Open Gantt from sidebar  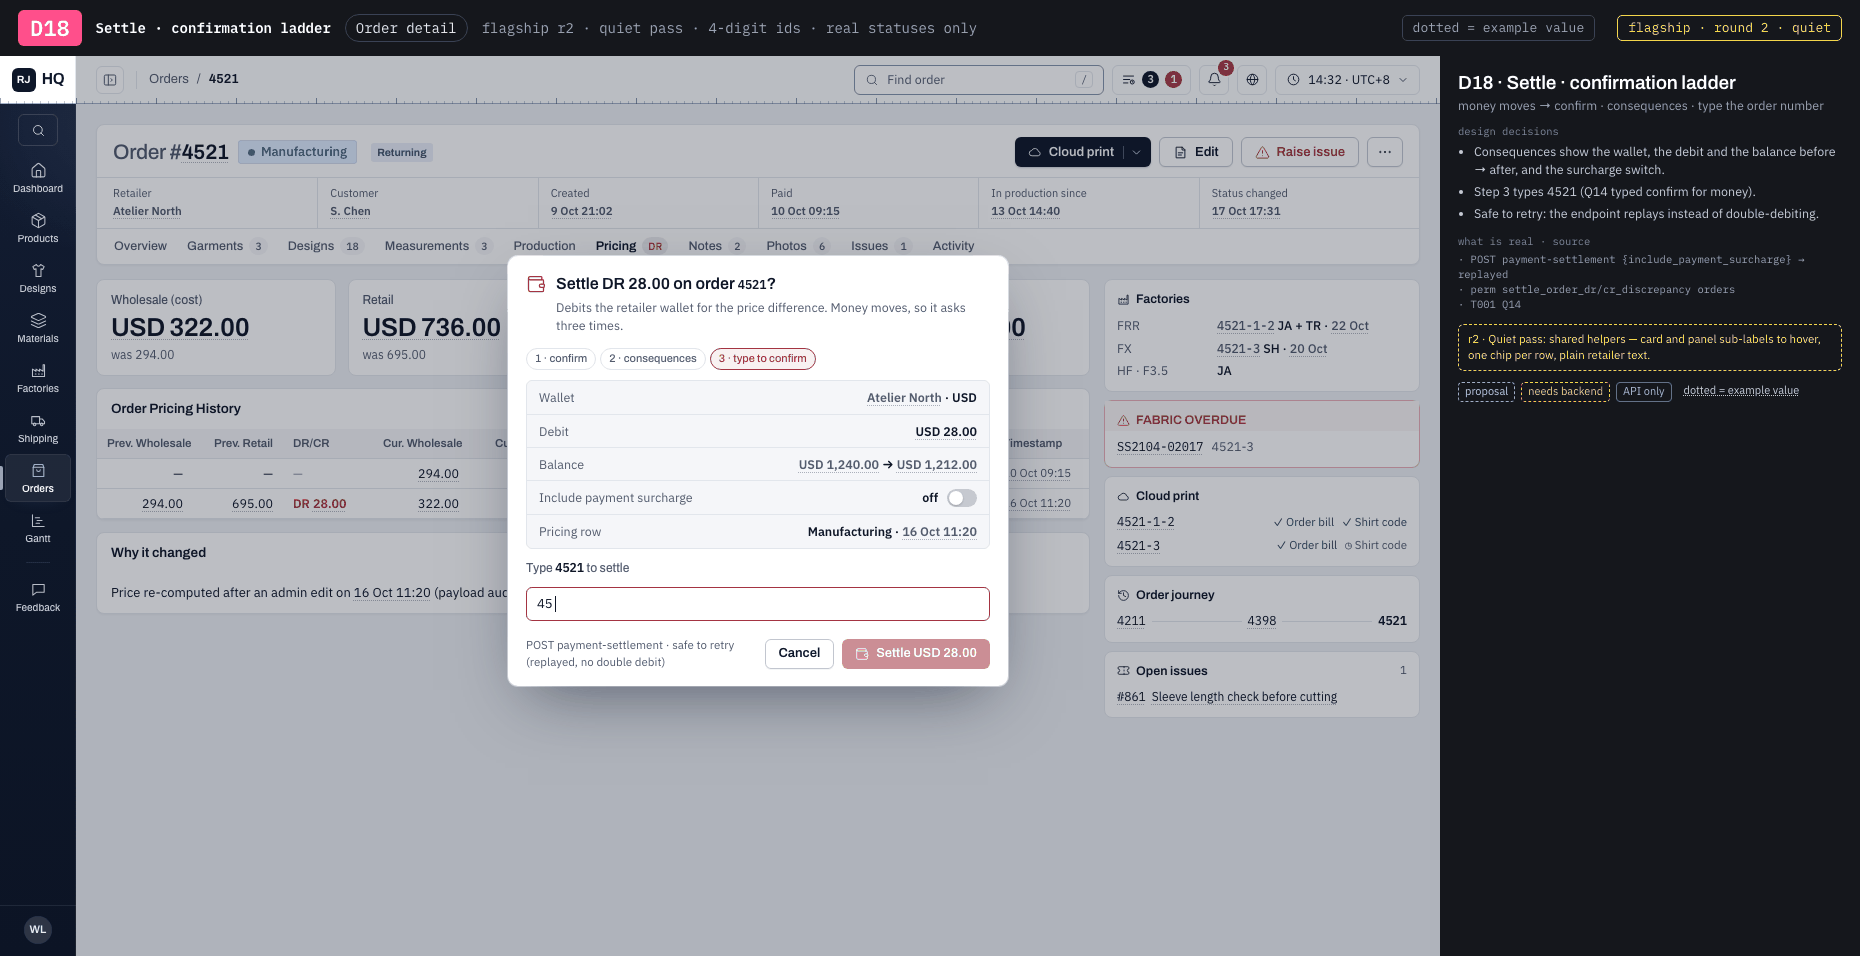point(38,528)
